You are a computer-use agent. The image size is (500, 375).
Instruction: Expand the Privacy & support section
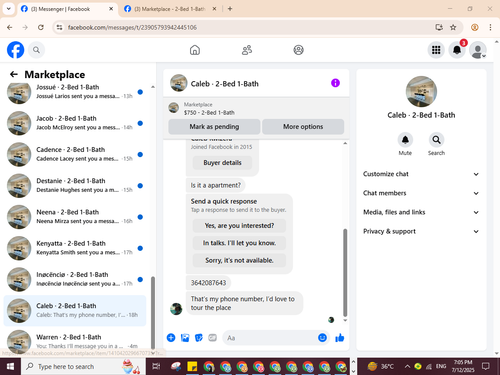coord(421,231)
